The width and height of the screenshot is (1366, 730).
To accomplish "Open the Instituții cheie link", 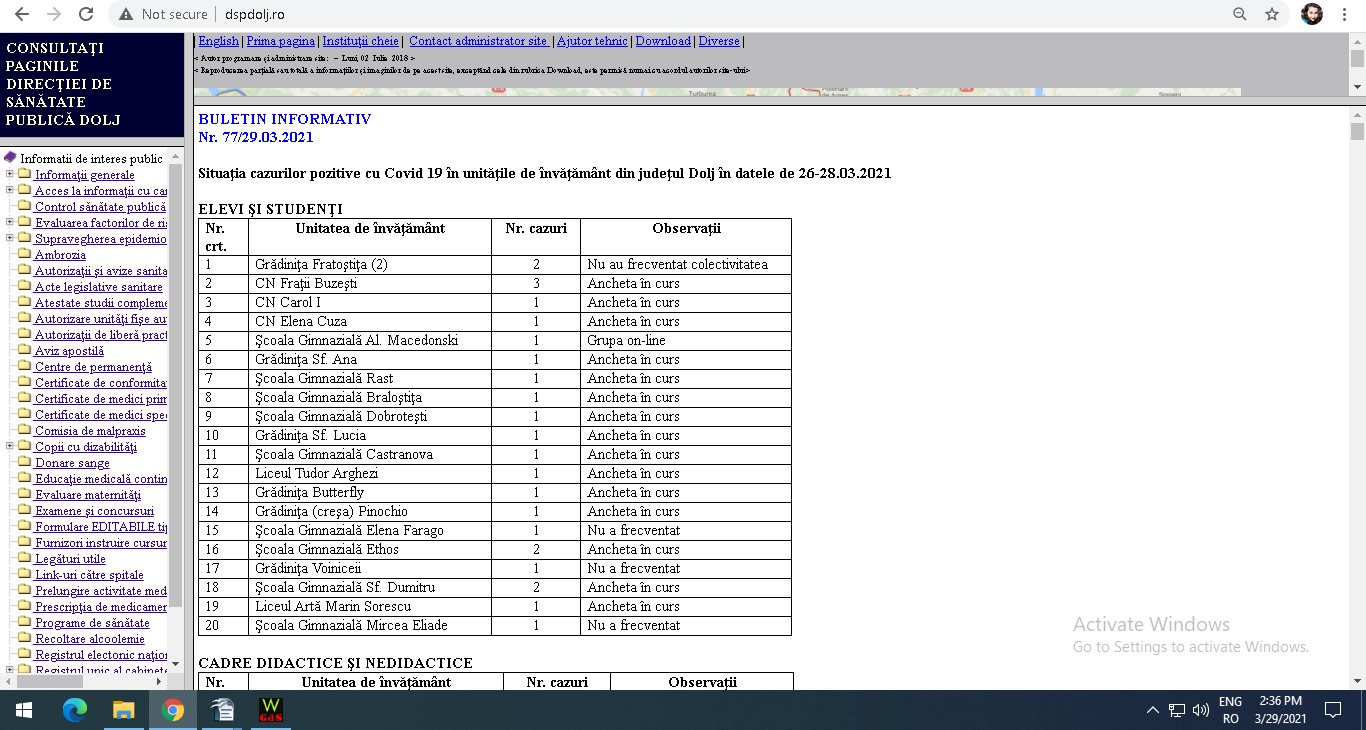I will point(360,41).
